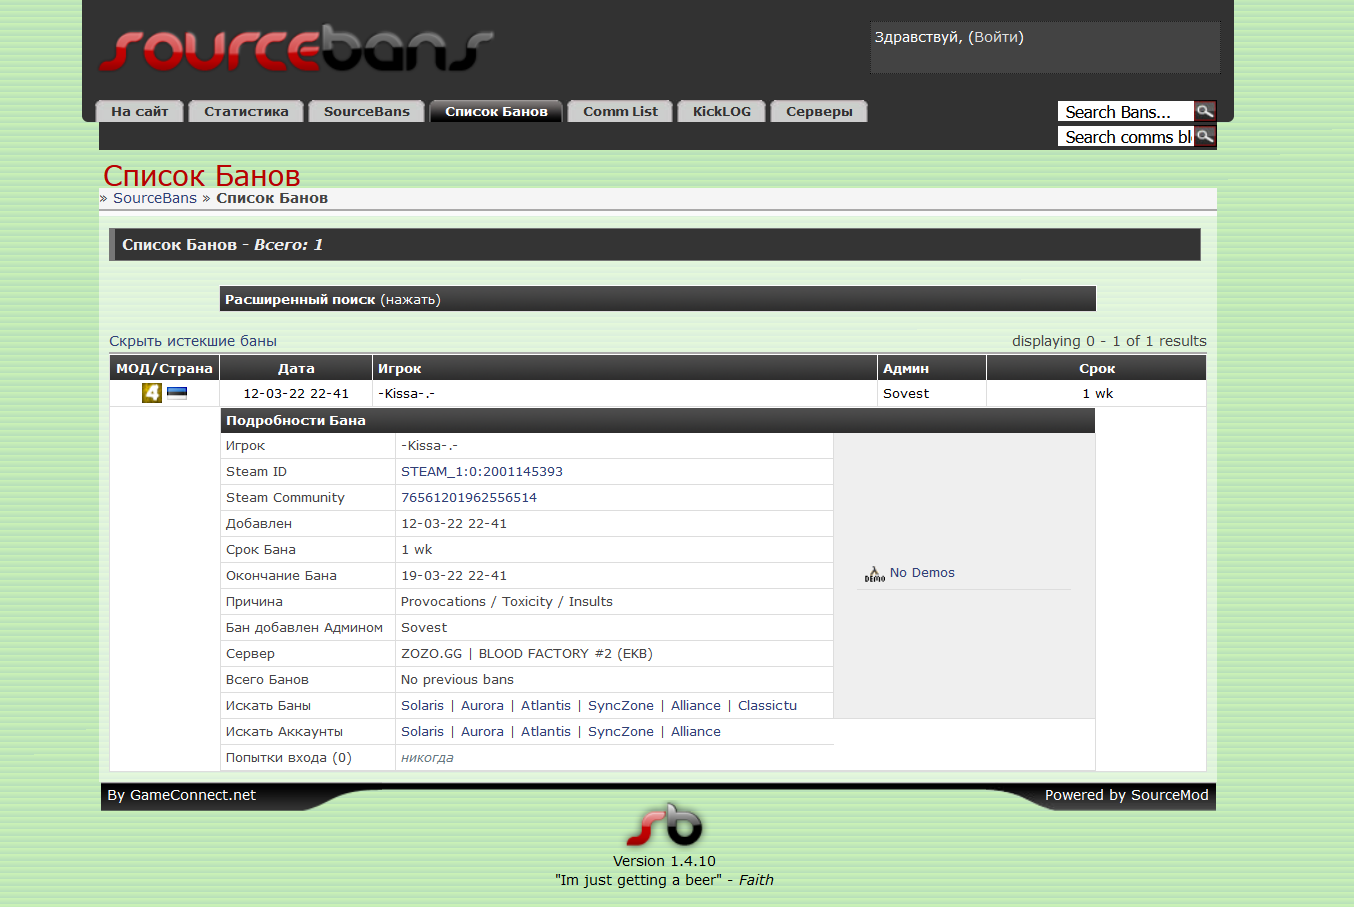Collapse the -Kissa-.- ban row details
1354x907 pixels.
click(x=406, y=394)
